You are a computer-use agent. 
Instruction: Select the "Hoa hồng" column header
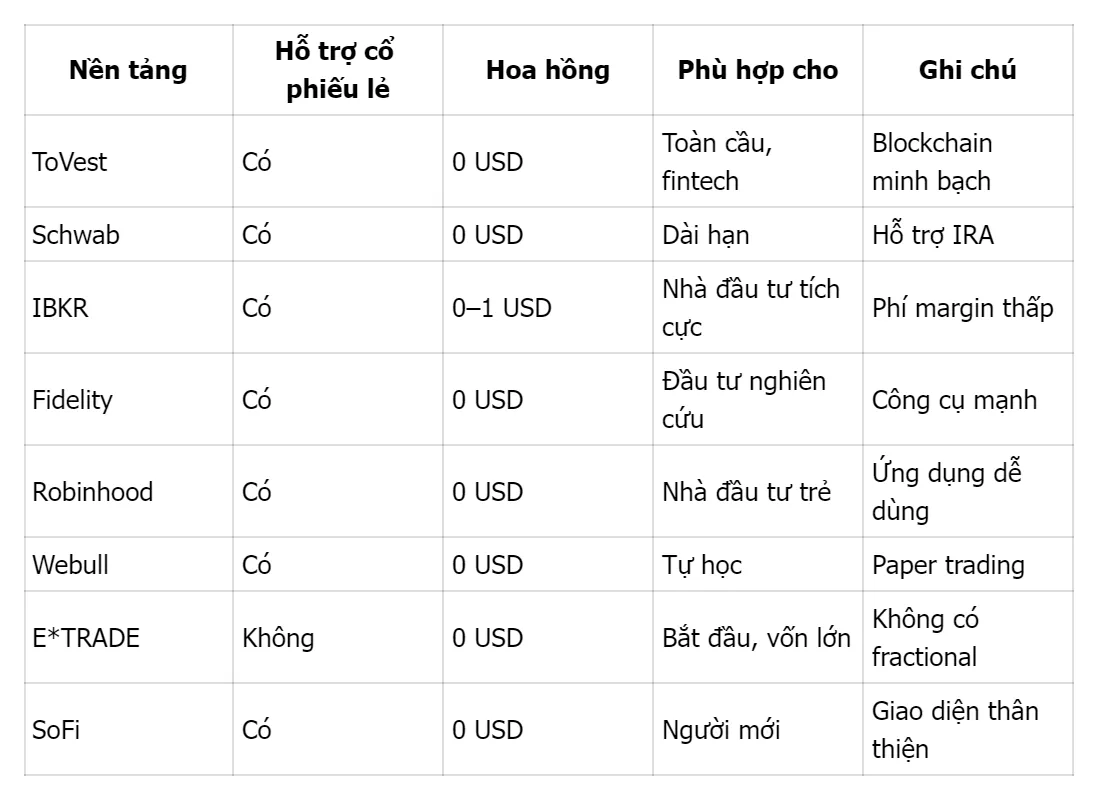pos(547,71)
